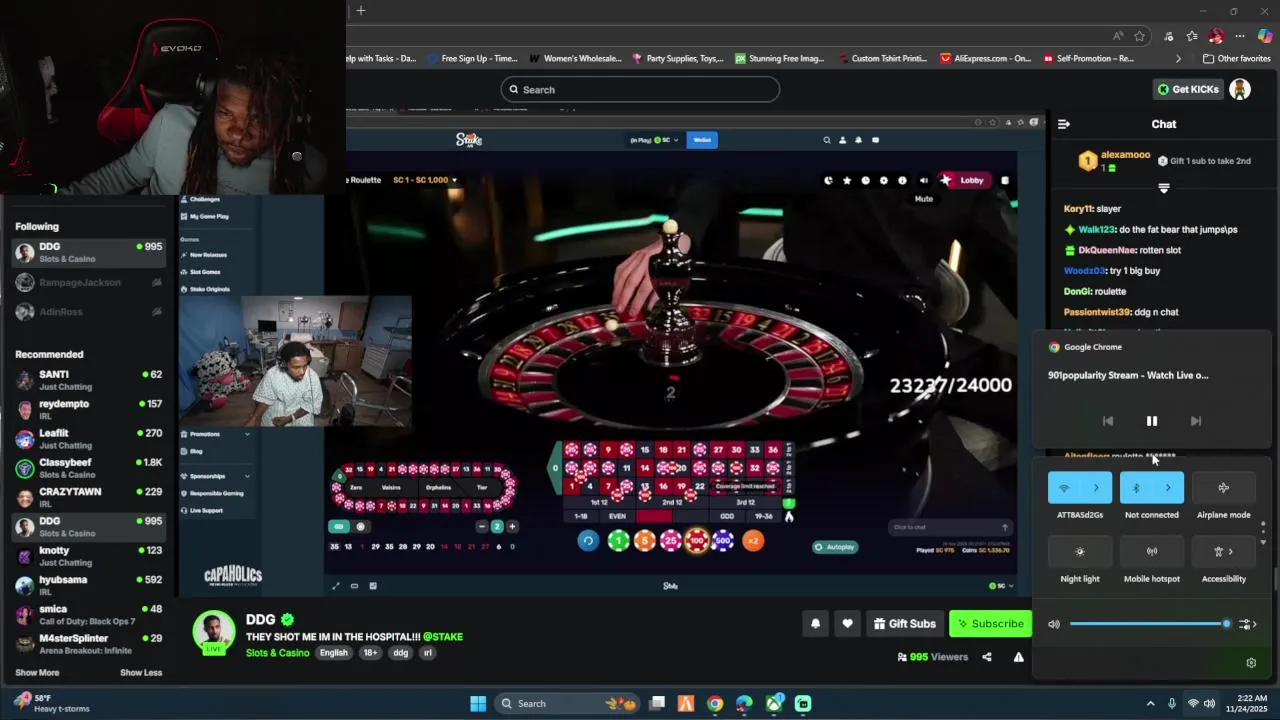Open Quick Settings gear icon
1280x720 pixels.
(1251, 663)
